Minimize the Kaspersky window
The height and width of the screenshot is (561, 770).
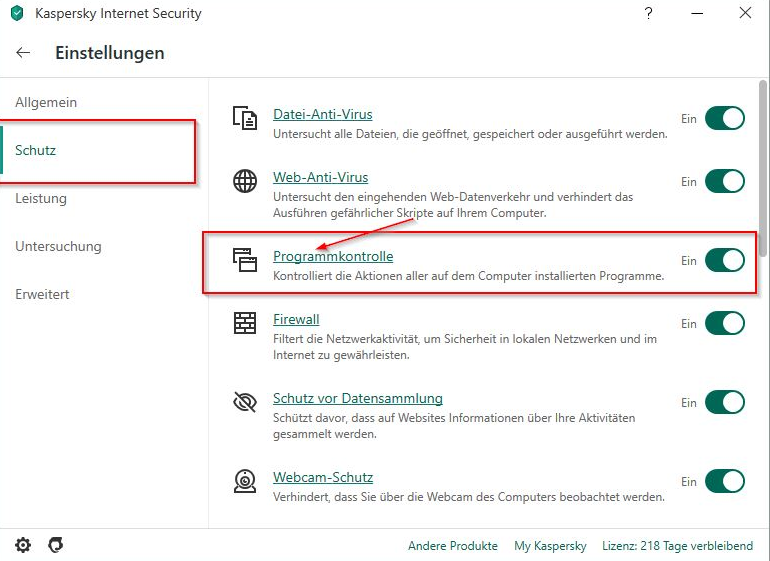[x=697, y=13]
